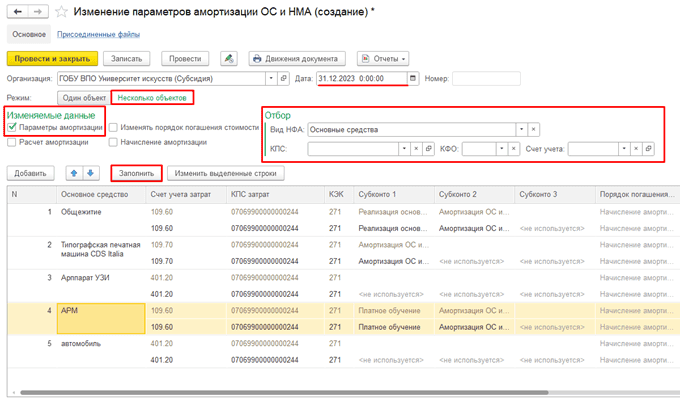Screen dimensions: 680x400
Task: Clear the КПС filter field with x
Action: coord(416,149)
